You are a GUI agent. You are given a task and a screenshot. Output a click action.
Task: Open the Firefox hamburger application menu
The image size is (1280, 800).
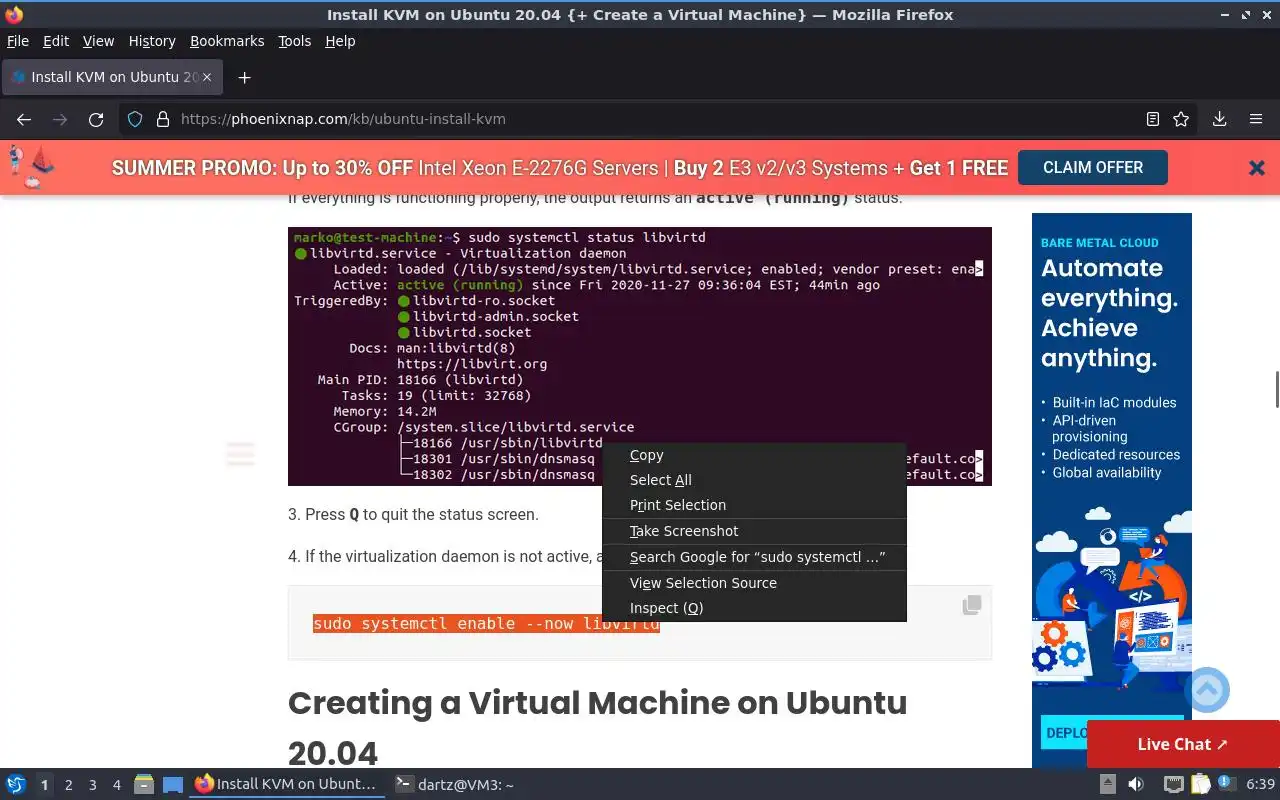pos(1256,119)
